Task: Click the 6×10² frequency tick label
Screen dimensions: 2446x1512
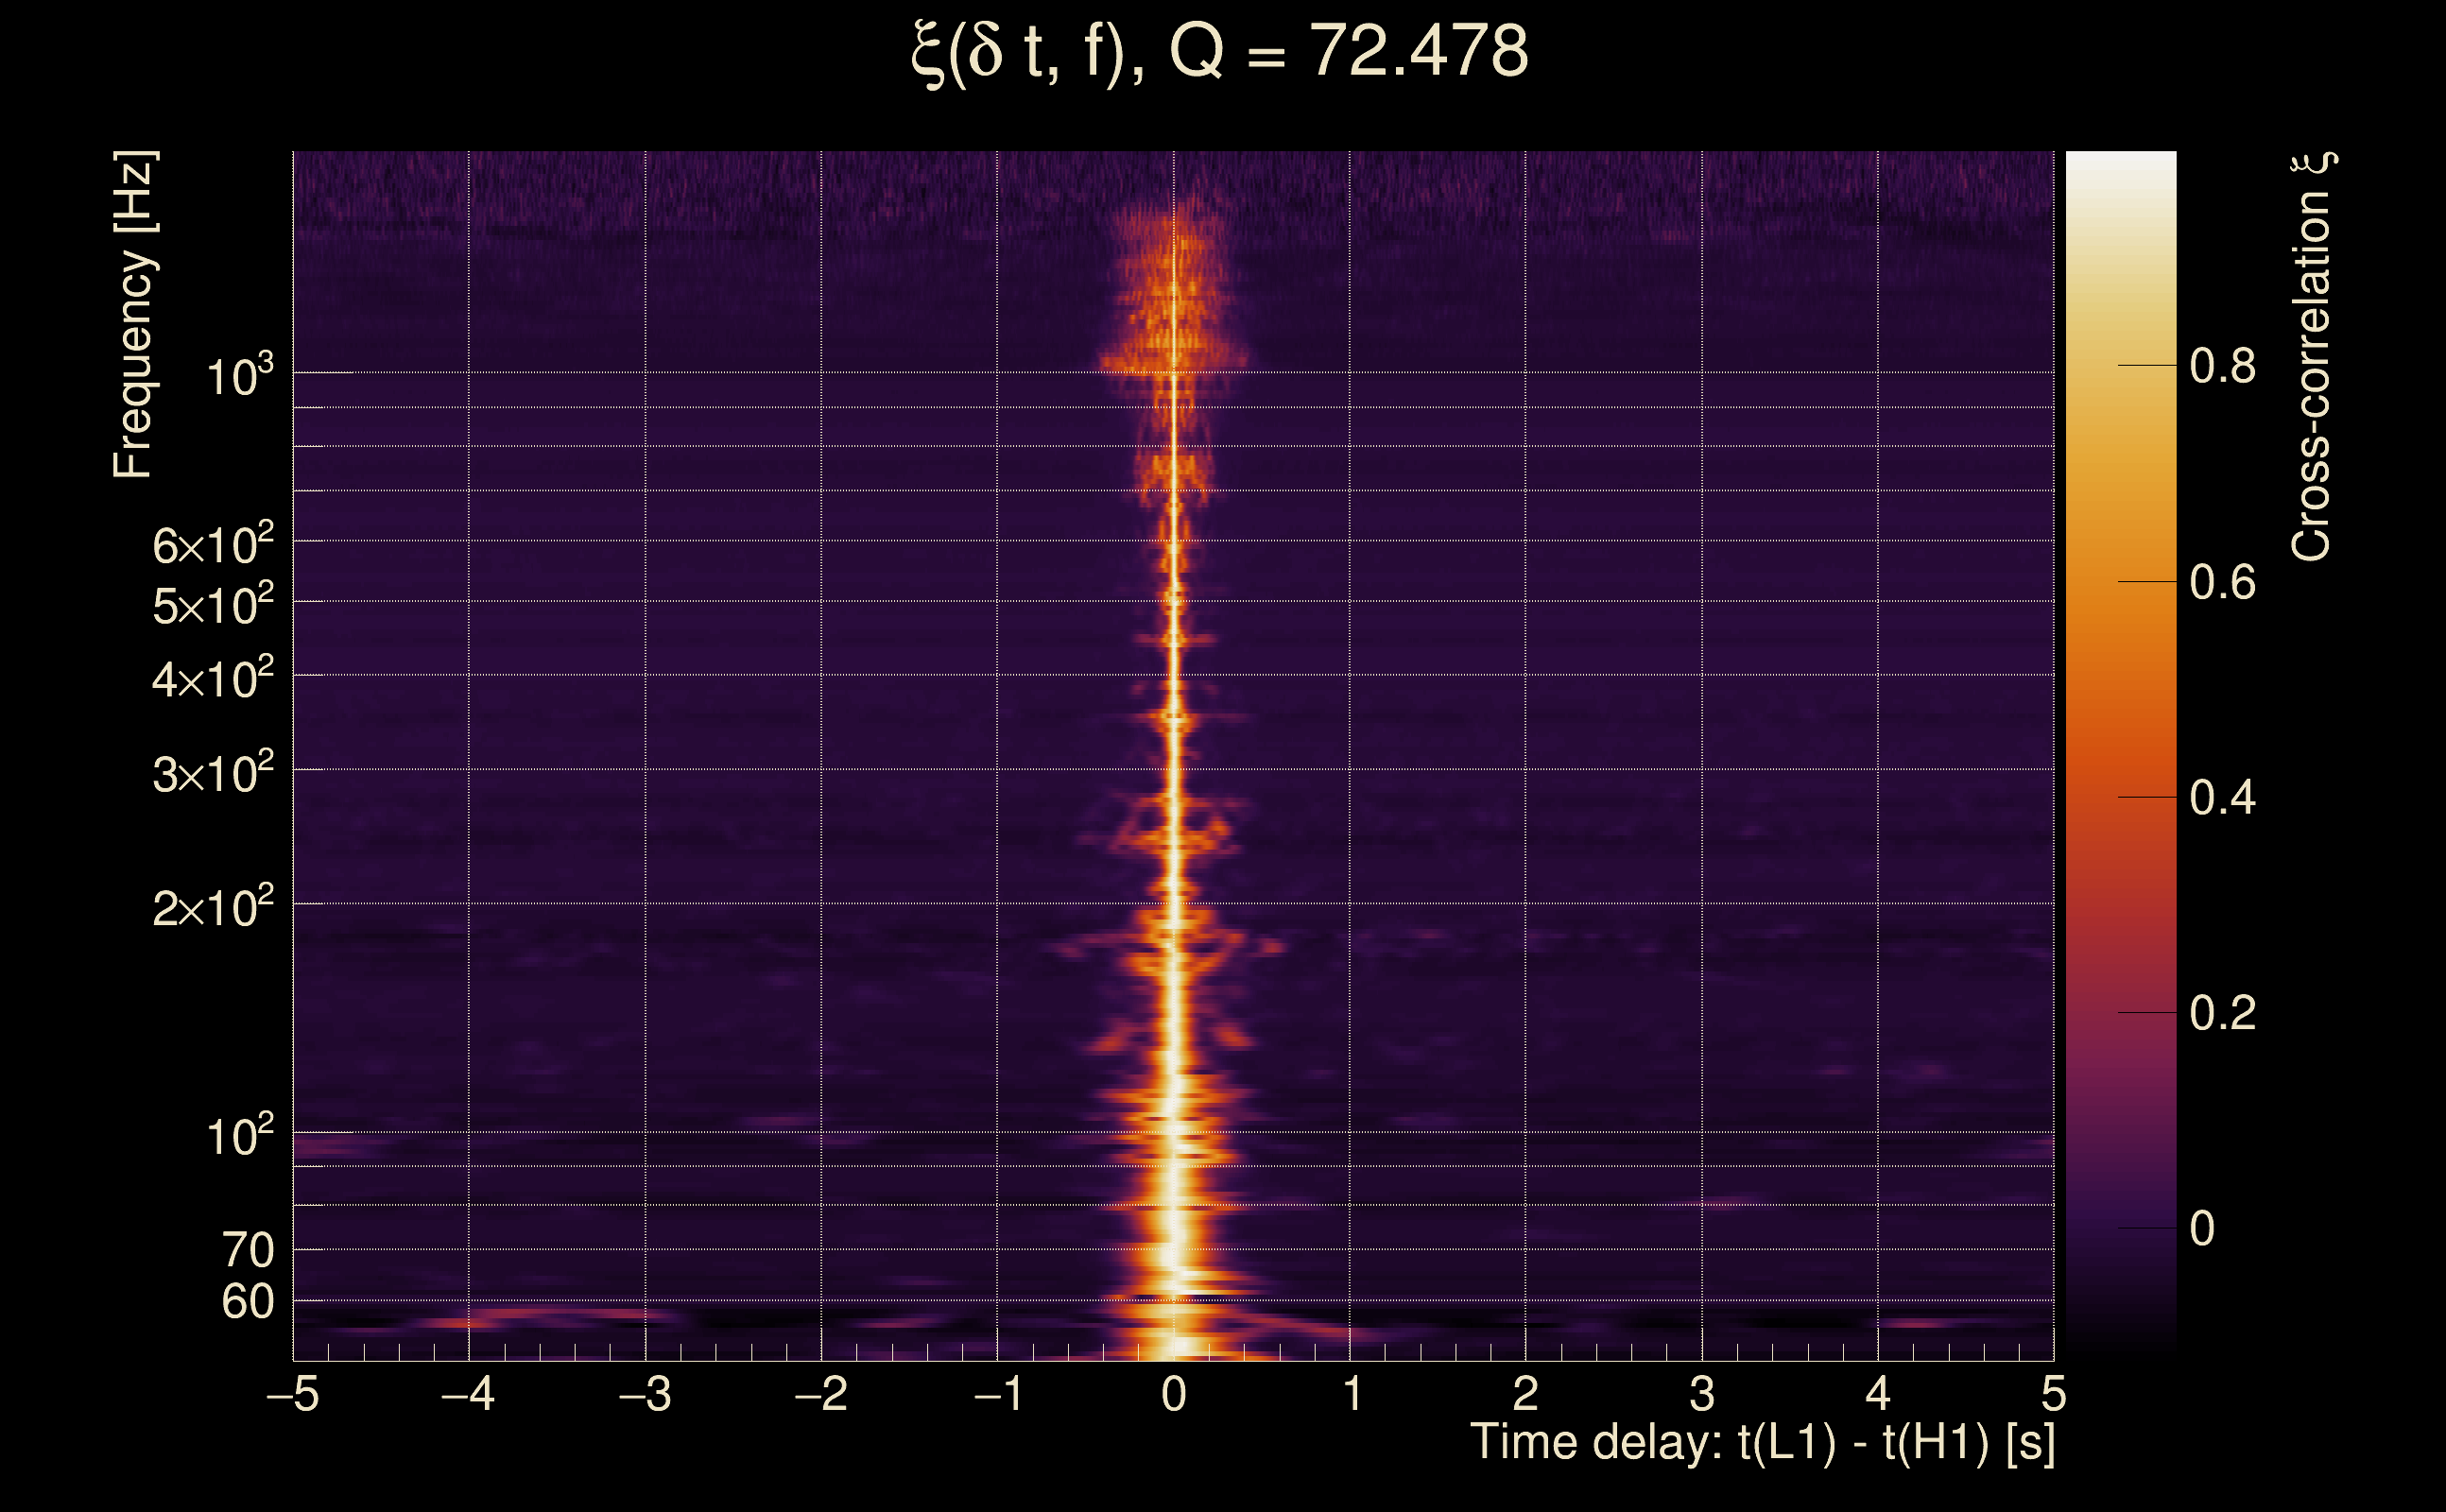Action: [212, 545]
